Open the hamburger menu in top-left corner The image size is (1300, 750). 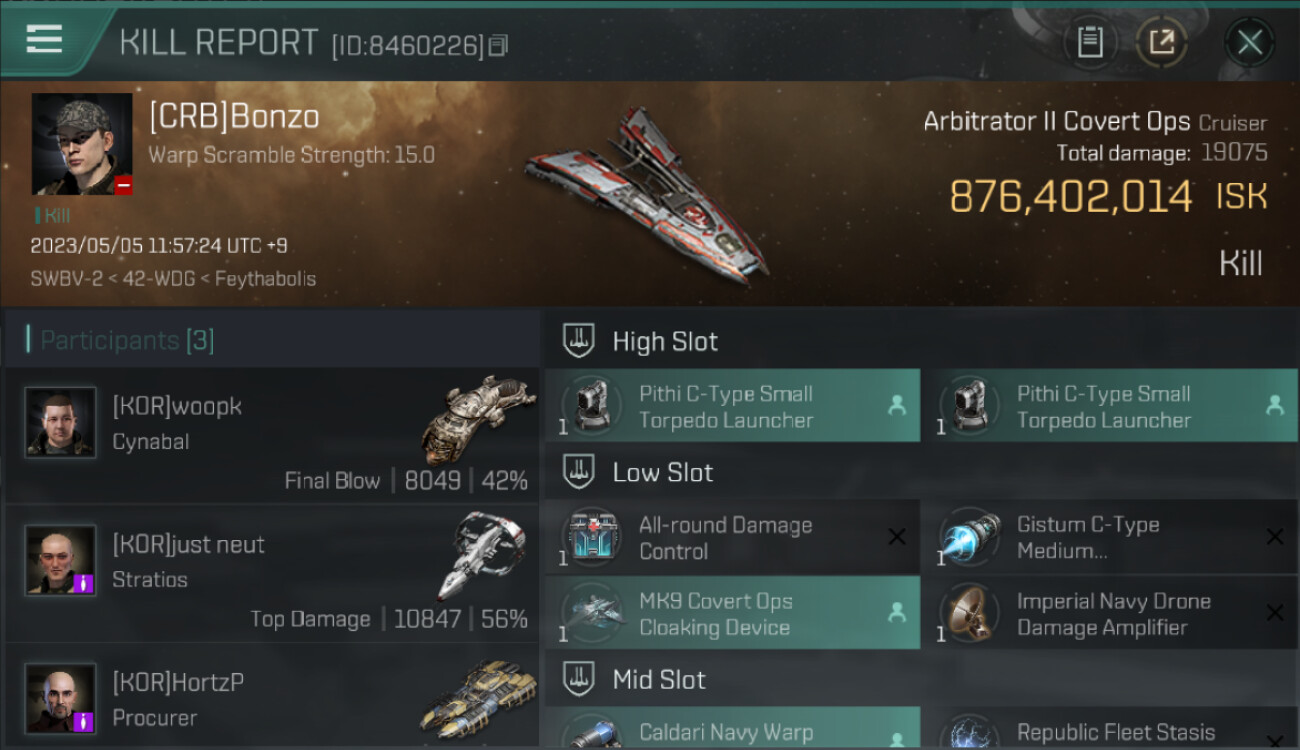[x=44, y=40]
